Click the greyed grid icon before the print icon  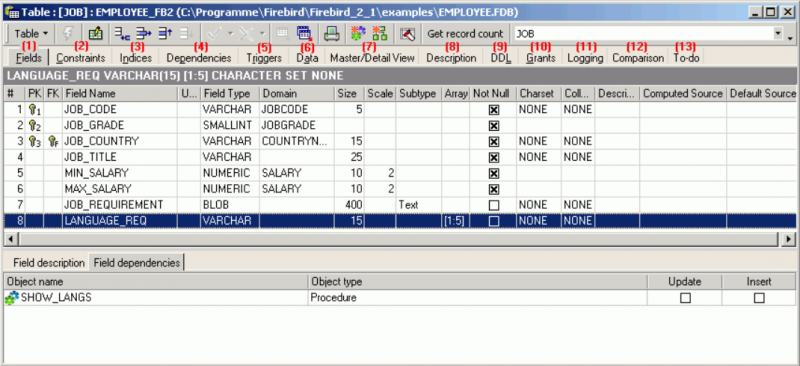click(x=283, y=34)
